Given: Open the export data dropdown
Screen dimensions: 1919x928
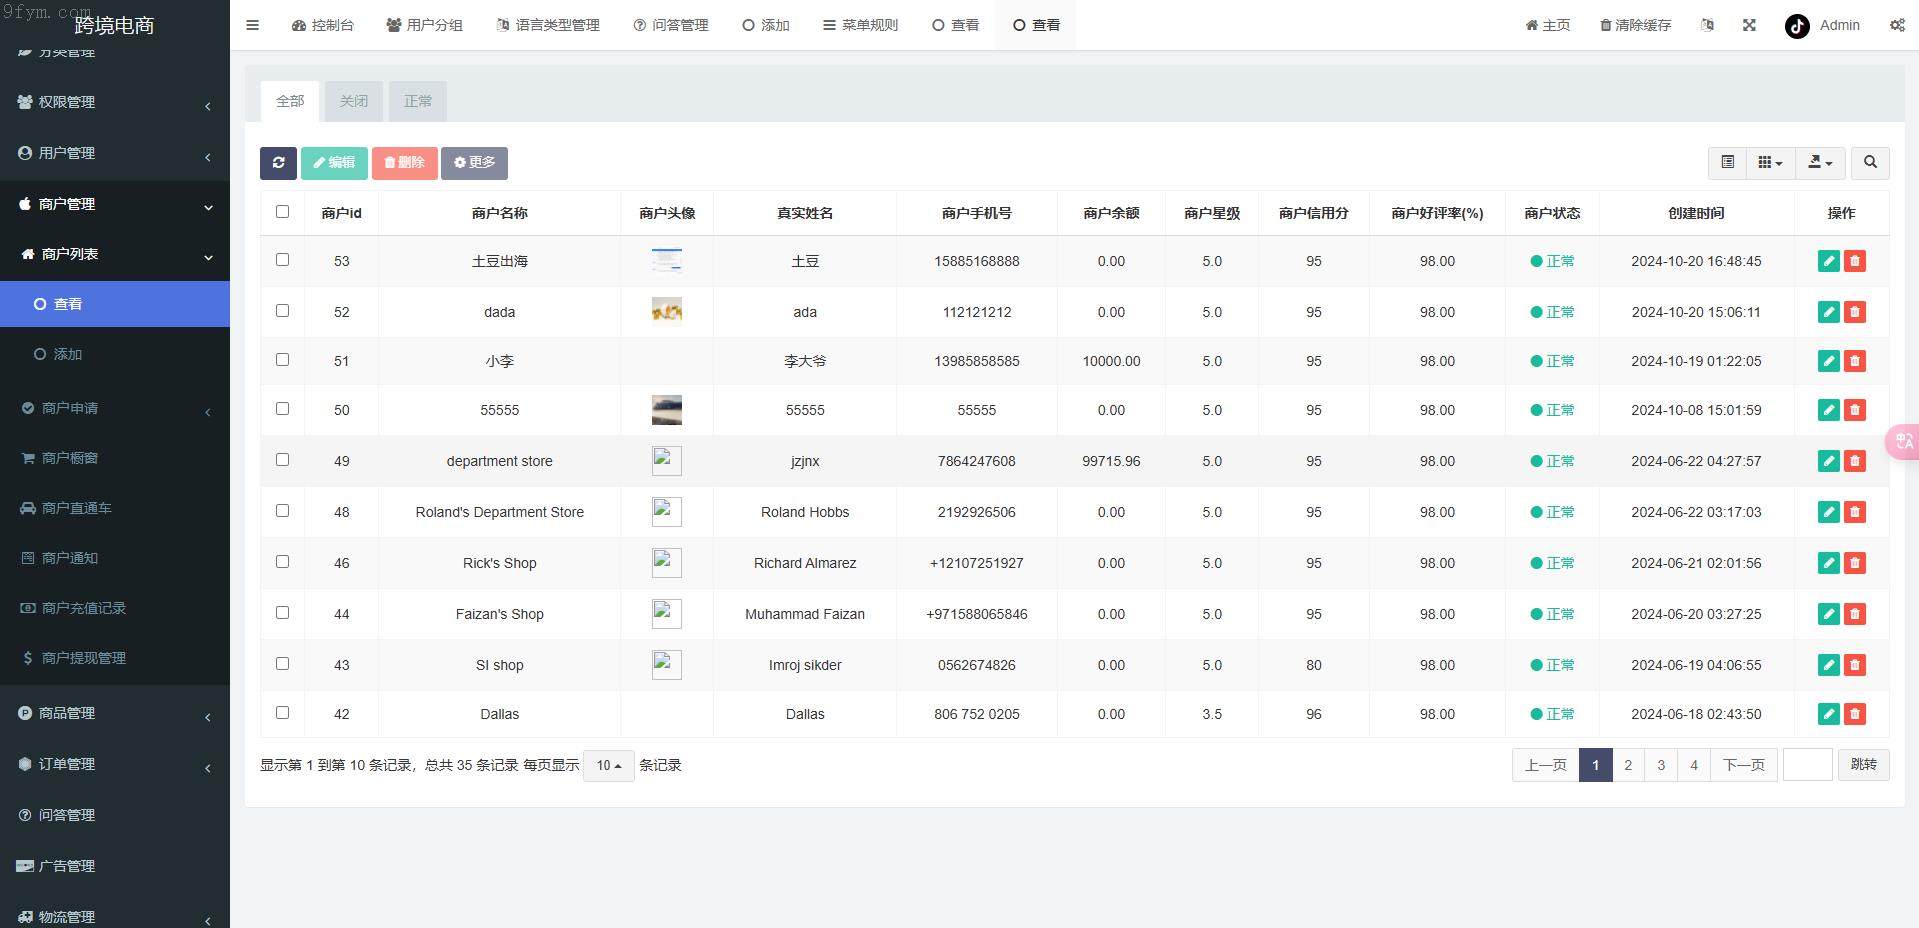Looking at the screenshot, I should click(1820, 163).
